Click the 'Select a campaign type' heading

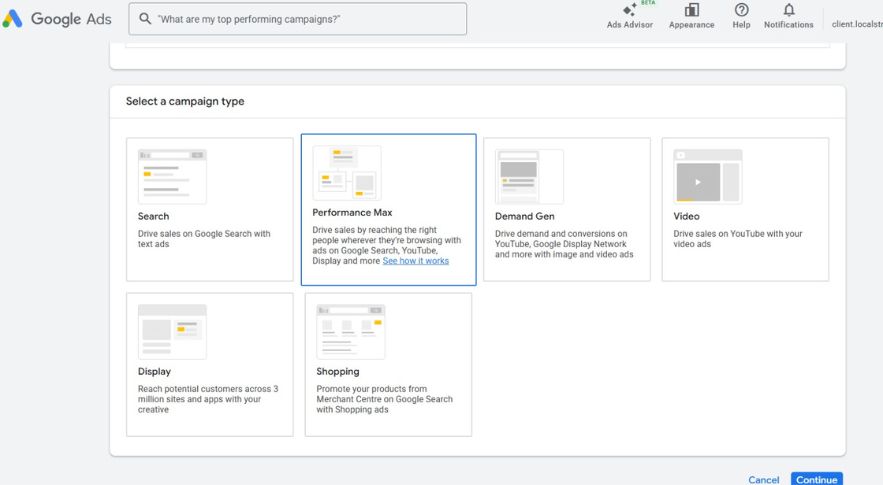click(x=185, y=101)
